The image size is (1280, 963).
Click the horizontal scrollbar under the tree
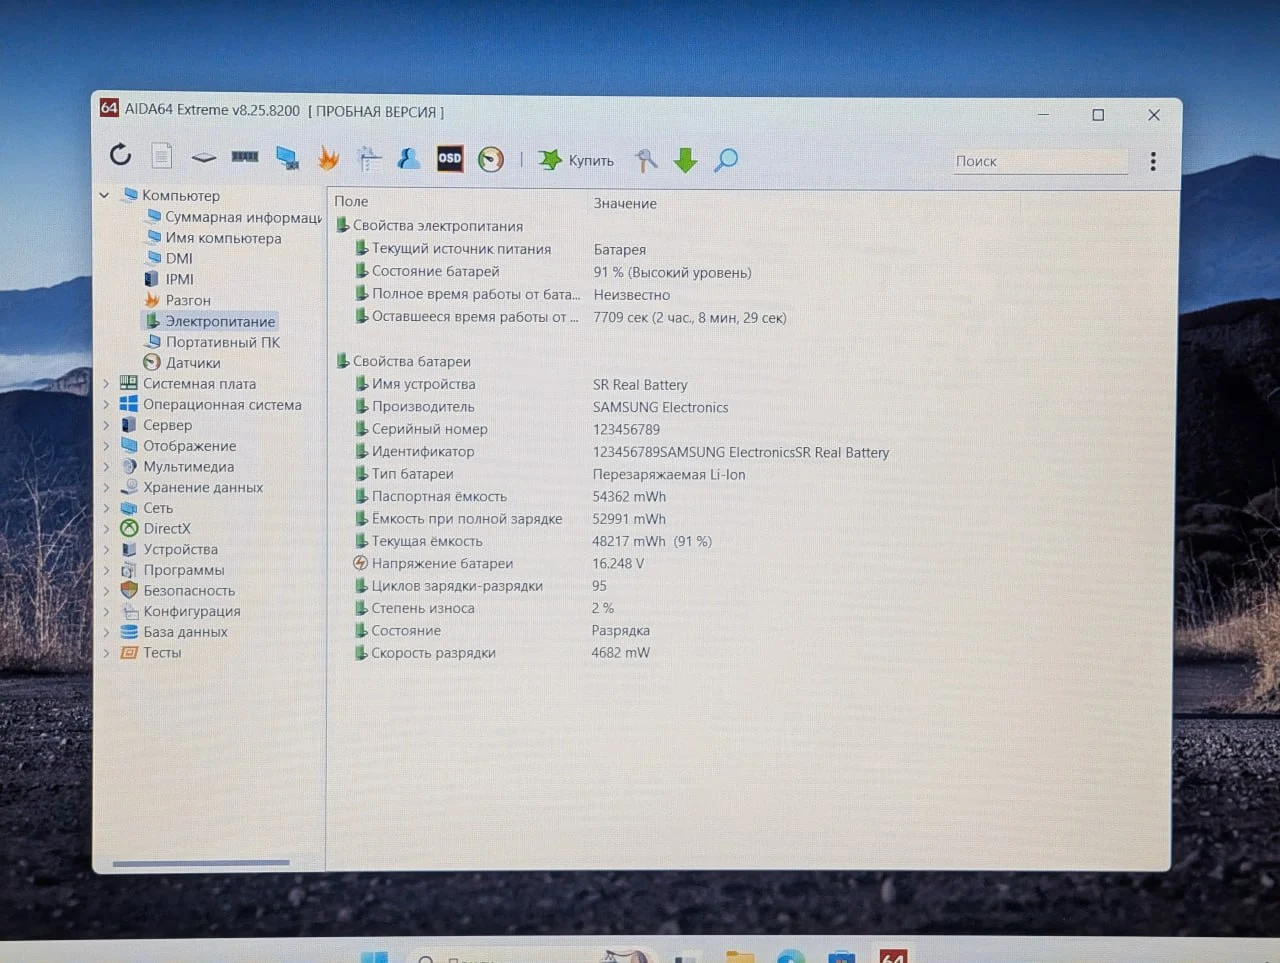(x=201, y=862)
